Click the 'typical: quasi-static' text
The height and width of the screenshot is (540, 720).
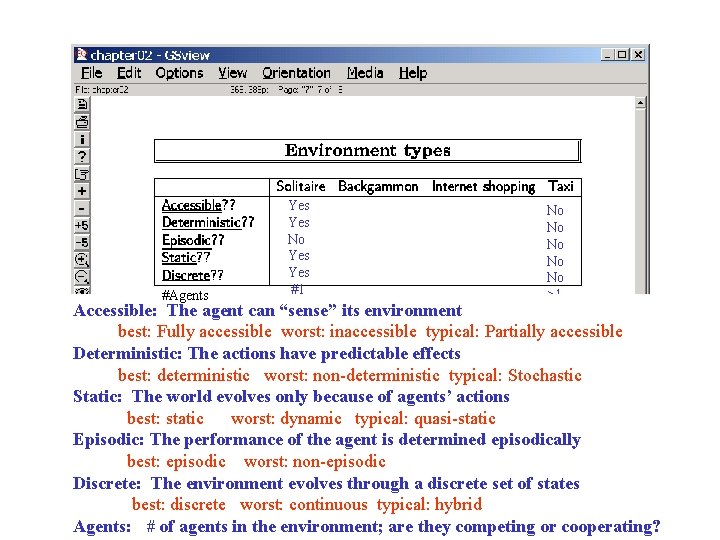point(425,419)
